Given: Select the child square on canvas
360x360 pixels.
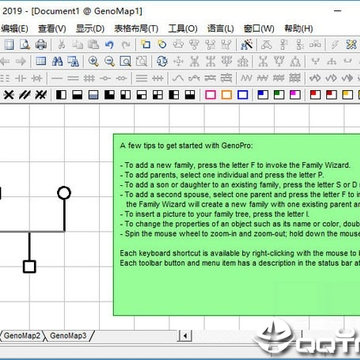Looking at the screenshot, I should 29,267.
